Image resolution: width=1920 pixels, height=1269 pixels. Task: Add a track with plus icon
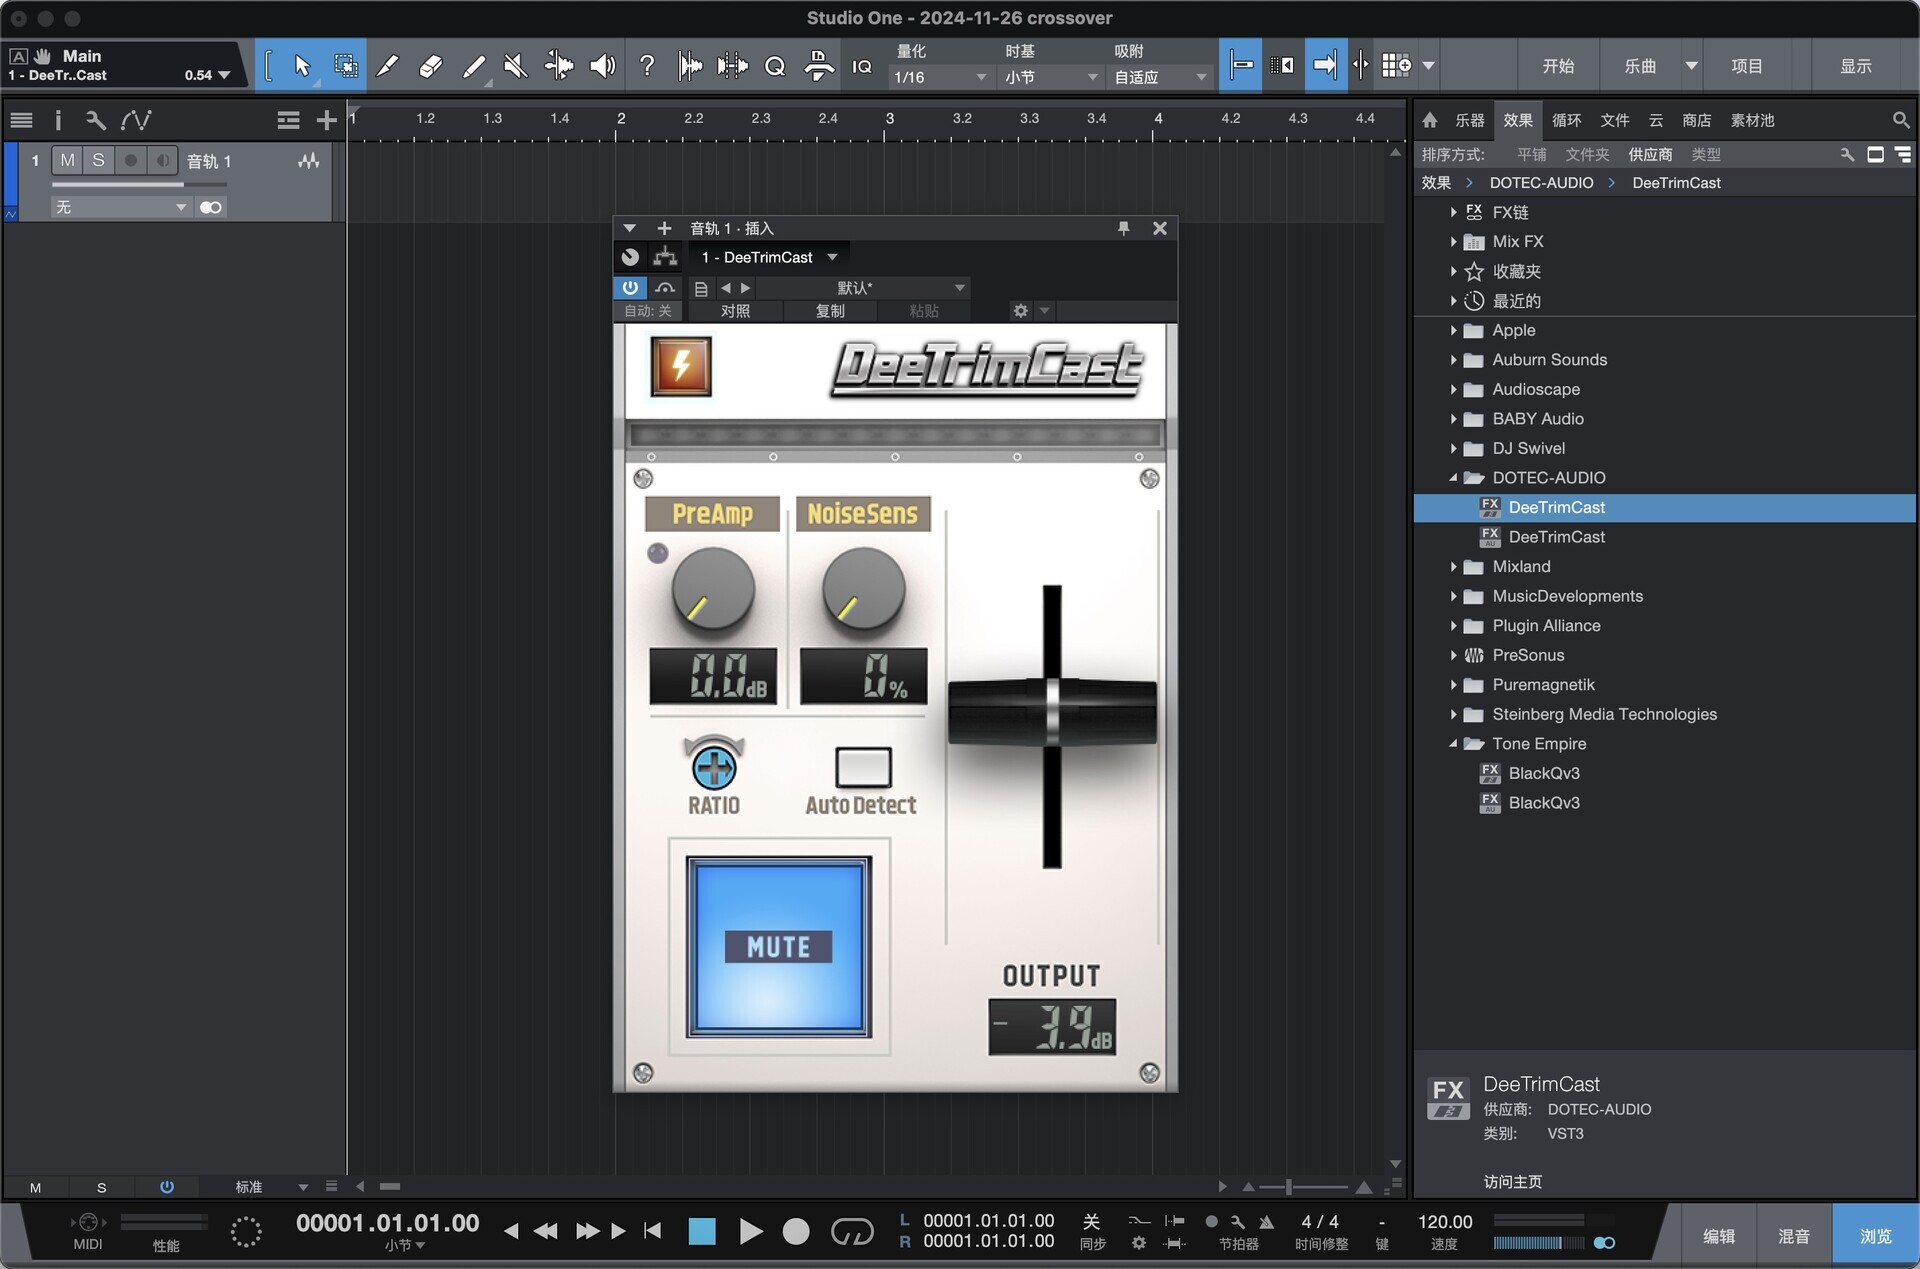click(x=326, y=120)
